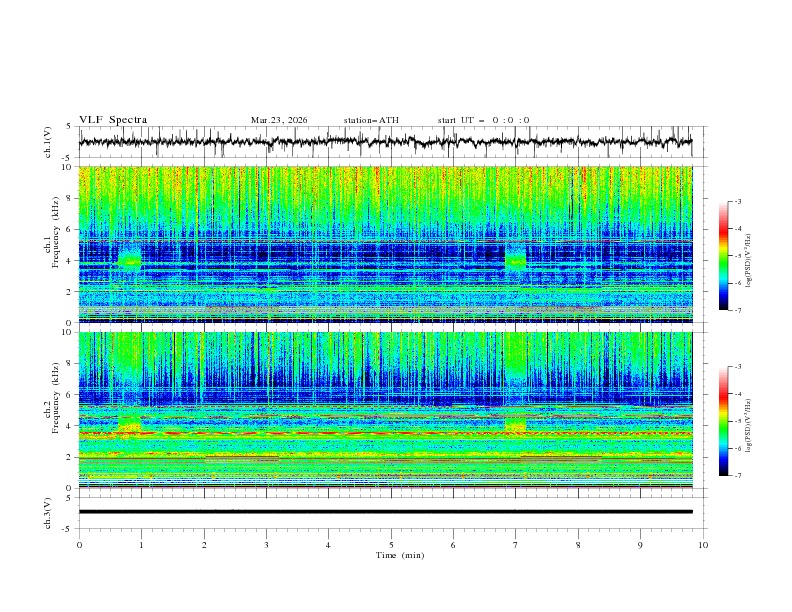
Task: Click the ch.3 flat voltage trace
Action: 385,512
